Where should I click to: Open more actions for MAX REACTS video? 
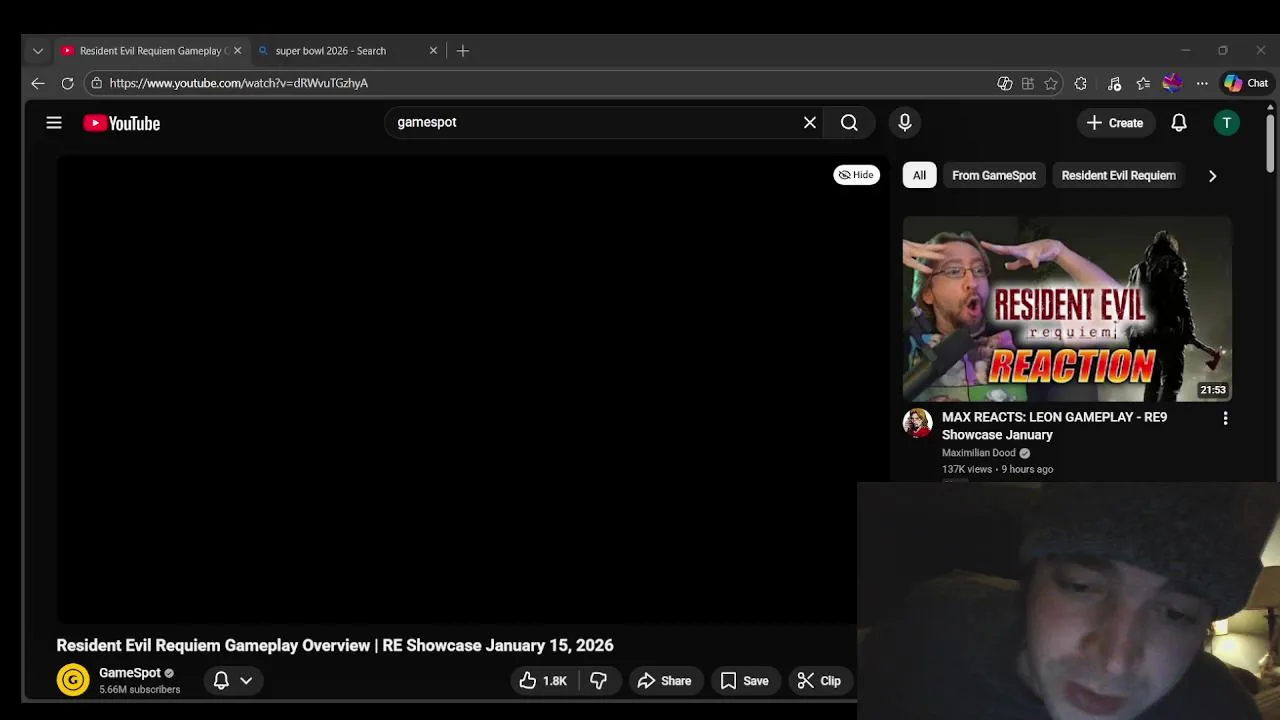1225,419
